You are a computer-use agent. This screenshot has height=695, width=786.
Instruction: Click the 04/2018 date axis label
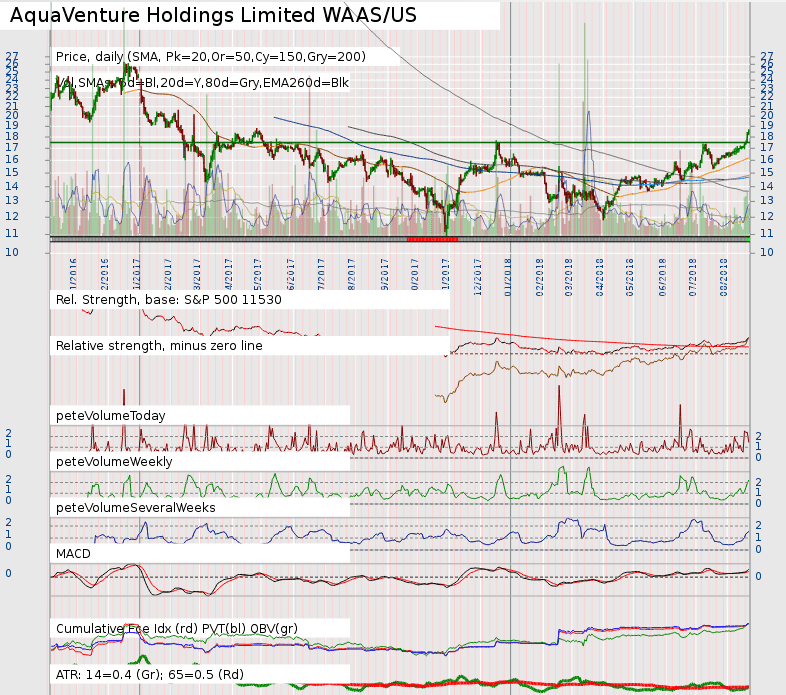point(600,277)
